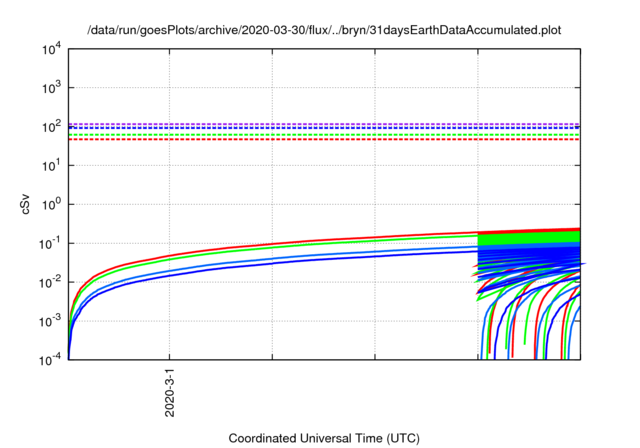Click the 10^0 y-axis tick label
The image size is (640, 448).
[x=52, y=204]
